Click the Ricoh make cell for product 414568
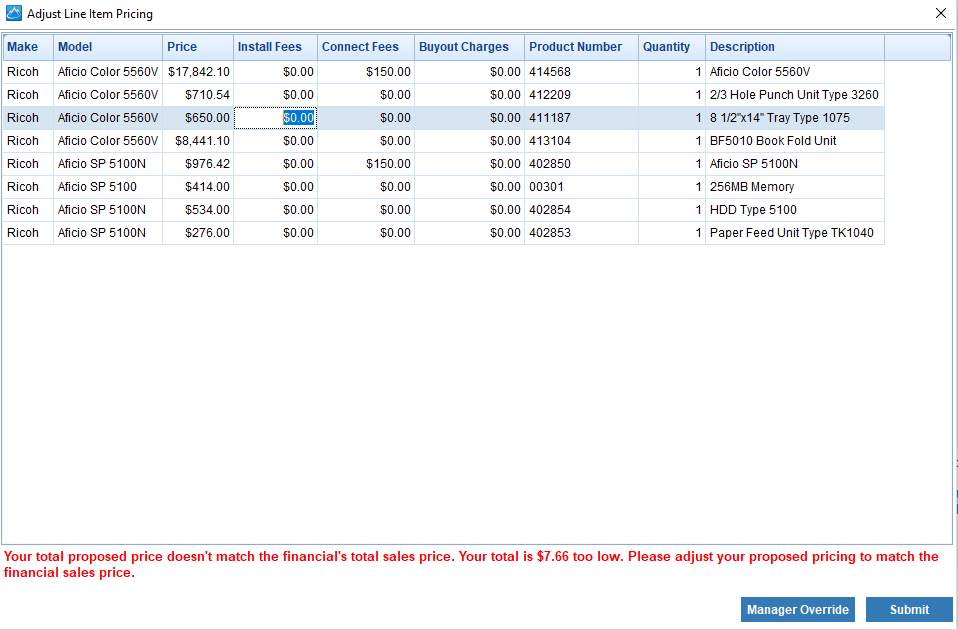 tap(28, 72)
